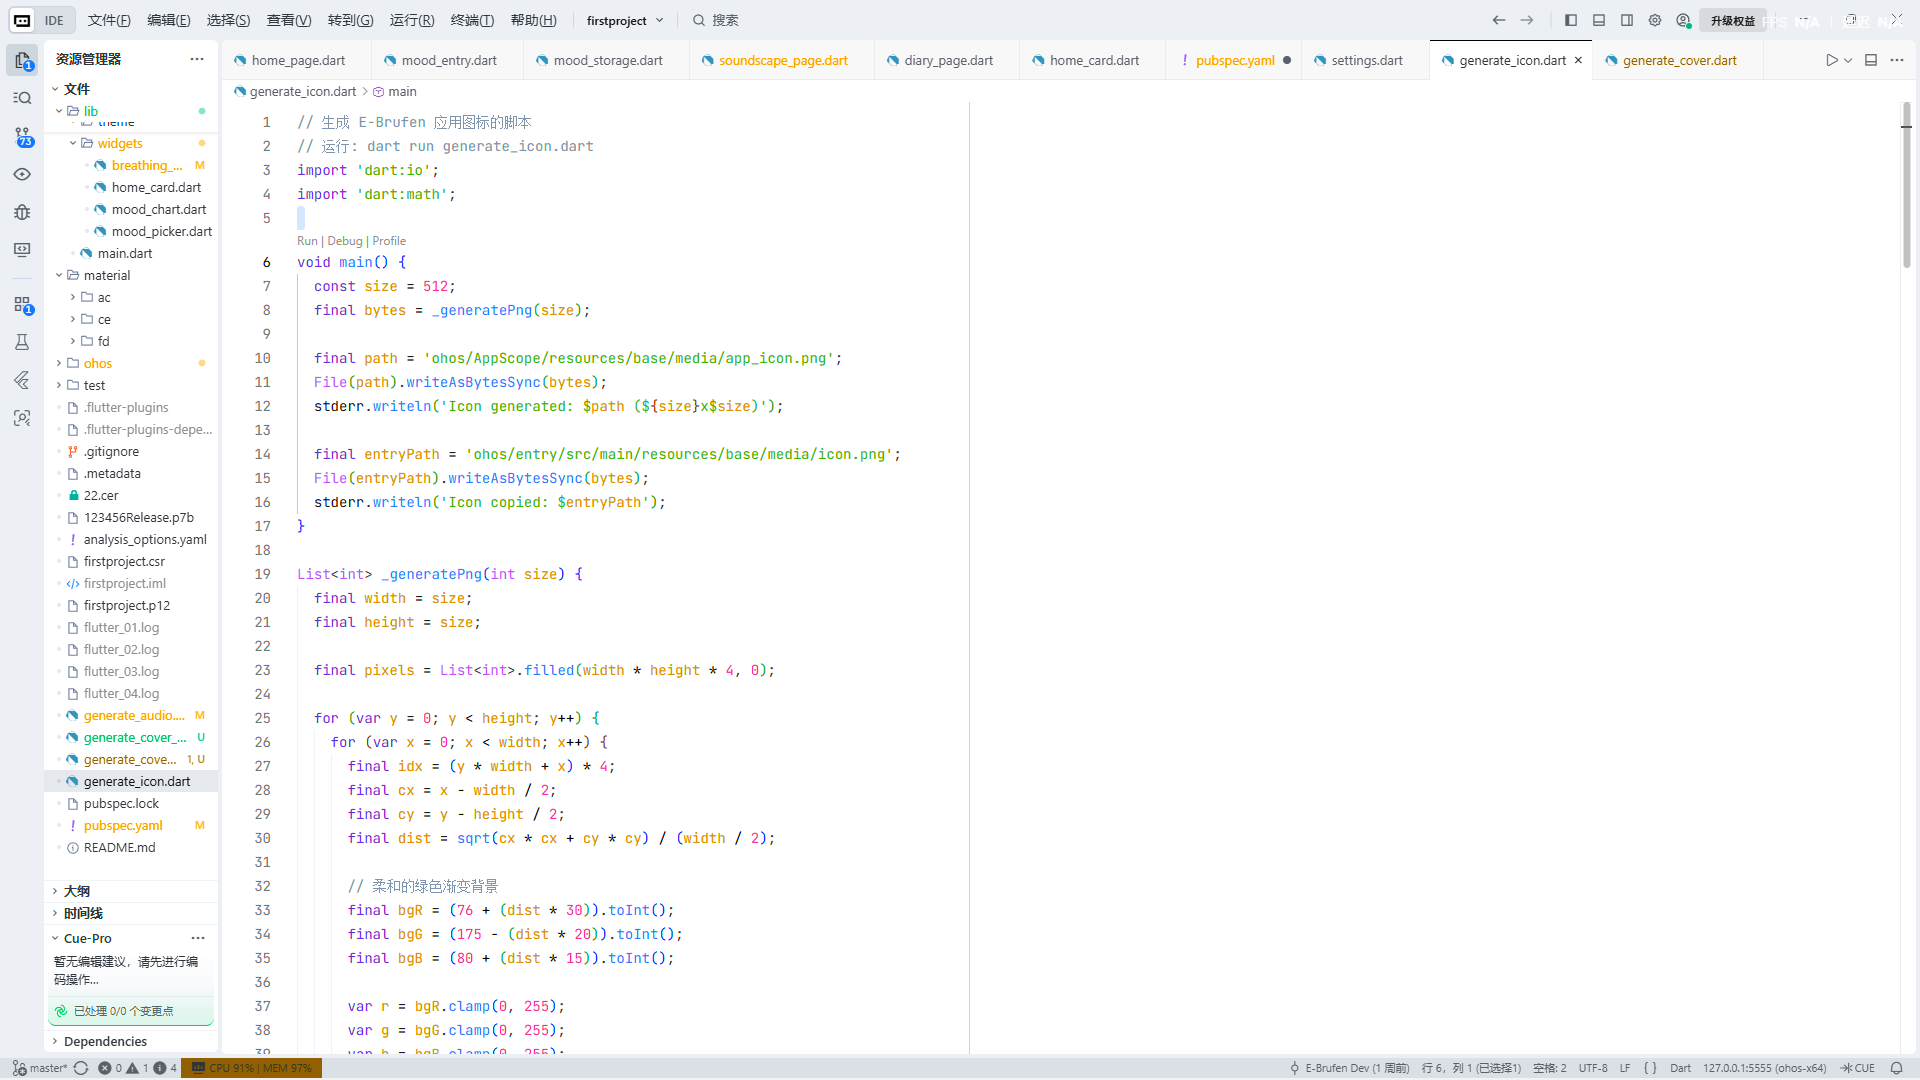This screenshot has height=1080, width=1920.
Task: Expand the 大纲 outline section
Action: 76,891
